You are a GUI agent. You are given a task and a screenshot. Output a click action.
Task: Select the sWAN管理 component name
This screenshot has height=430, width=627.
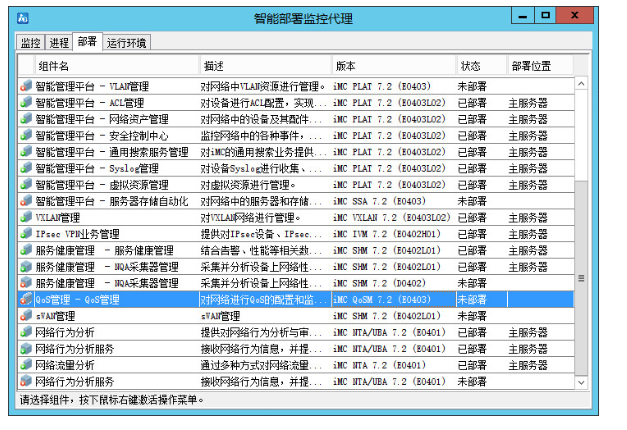pos(55,316)
